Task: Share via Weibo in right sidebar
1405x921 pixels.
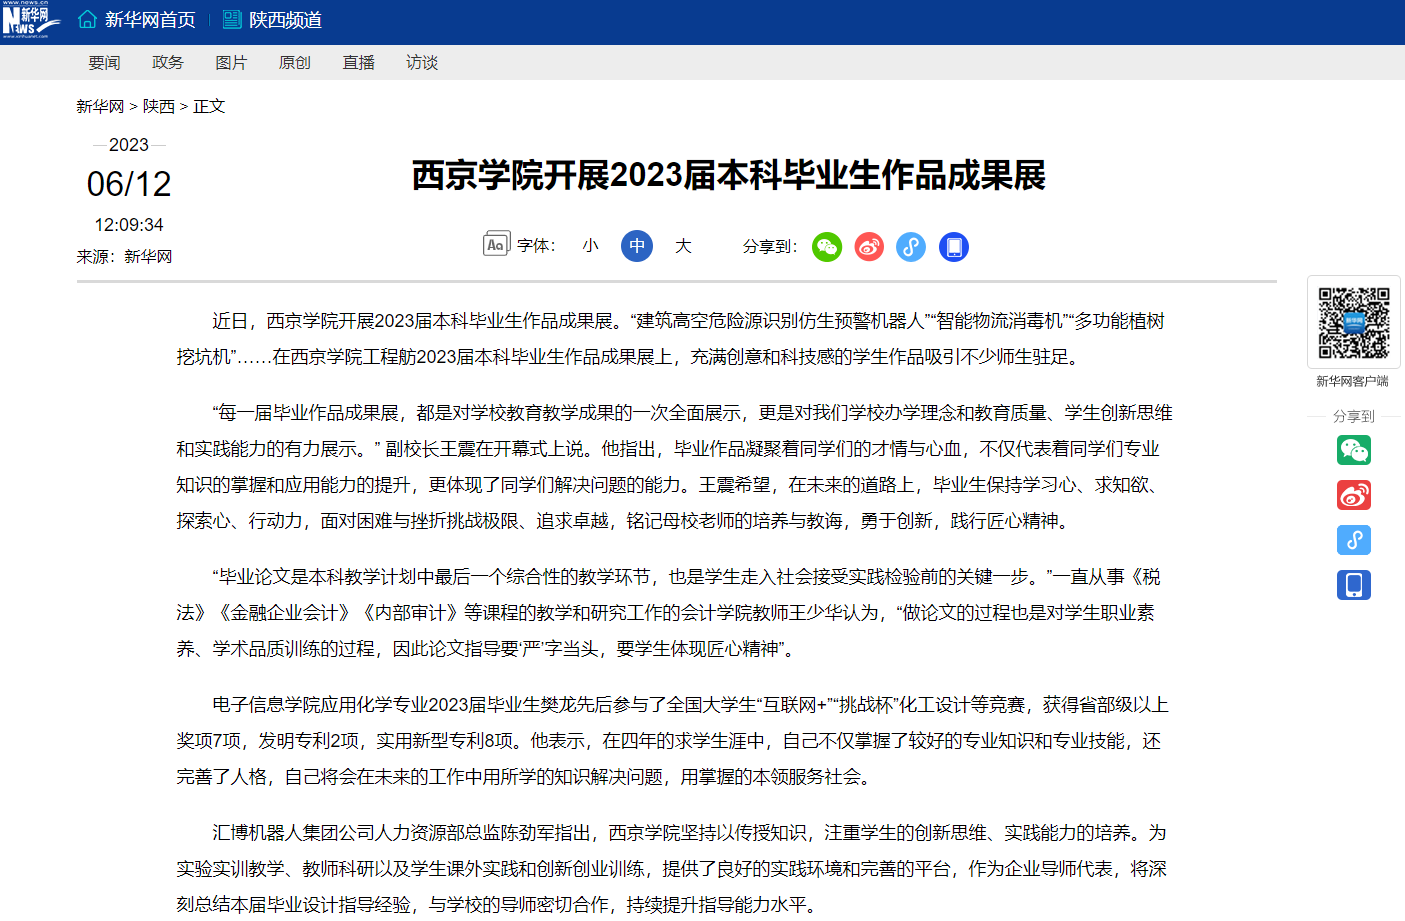Action: point(1354,495)
